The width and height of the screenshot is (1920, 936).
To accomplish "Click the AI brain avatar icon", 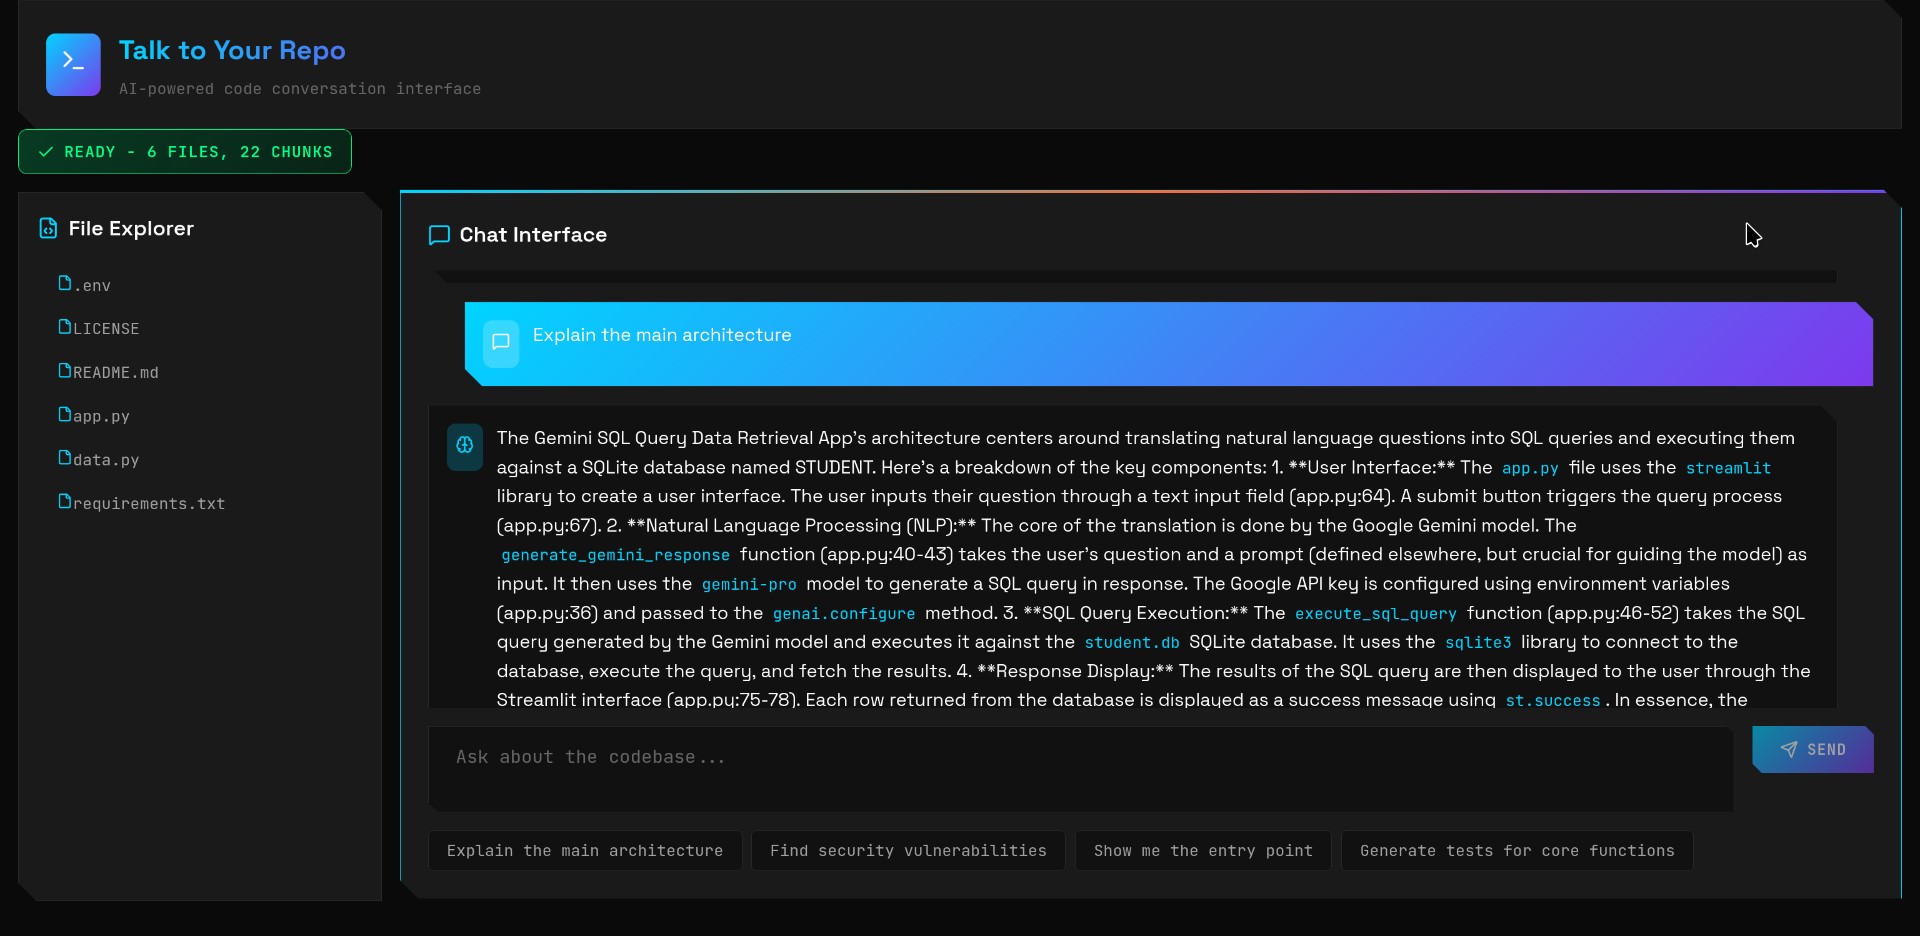I will (465, 446).
